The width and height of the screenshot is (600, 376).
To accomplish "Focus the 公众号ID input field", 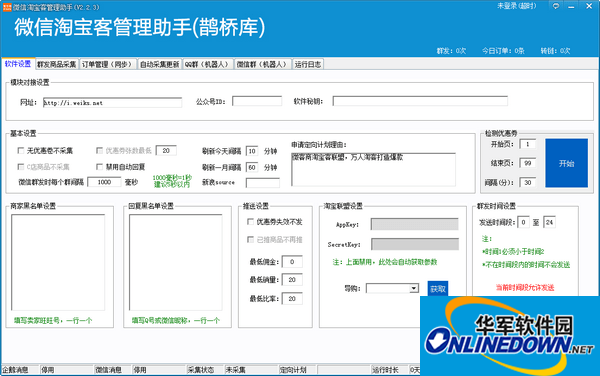I will pyautogui.click(x=257, y=101).
